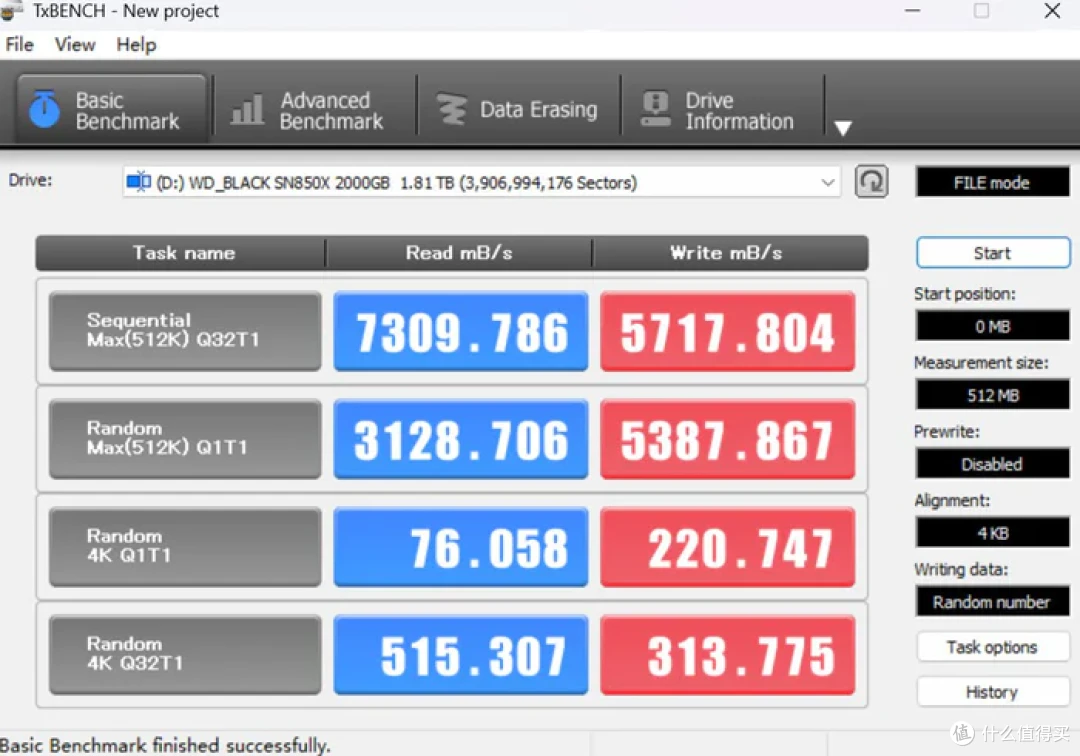The height and width of the screenshot is (756, 1080).
Task: Change the Start position 0 MB value
Action: tap(992, 326)
